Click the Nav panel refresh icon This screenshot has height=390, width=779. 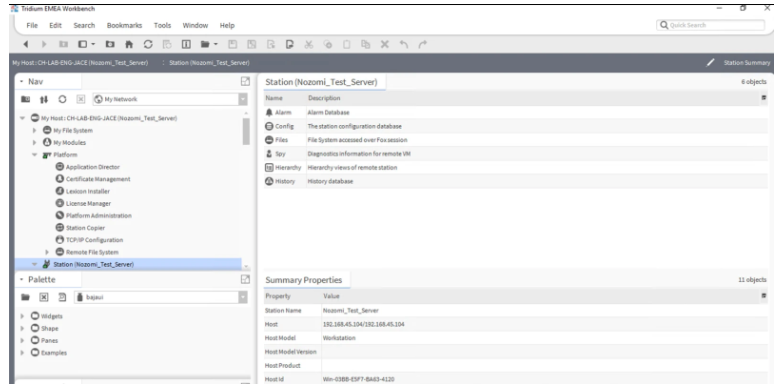(x=62, y=99)
